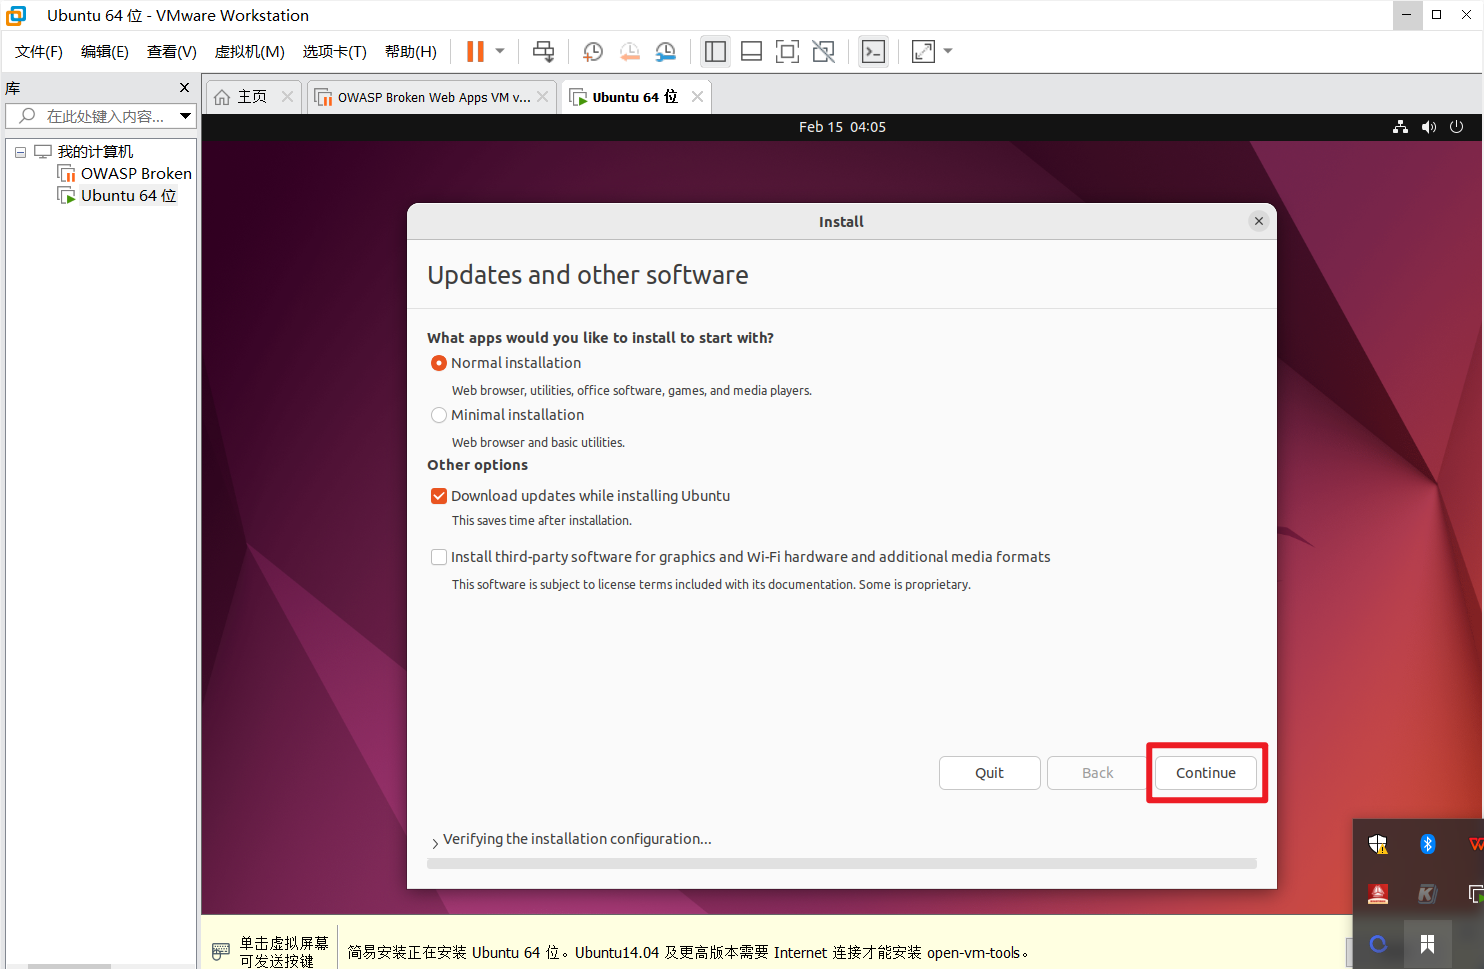Click the take snapshot icon
Viewport: 1484px width, 969px height.
592,51
